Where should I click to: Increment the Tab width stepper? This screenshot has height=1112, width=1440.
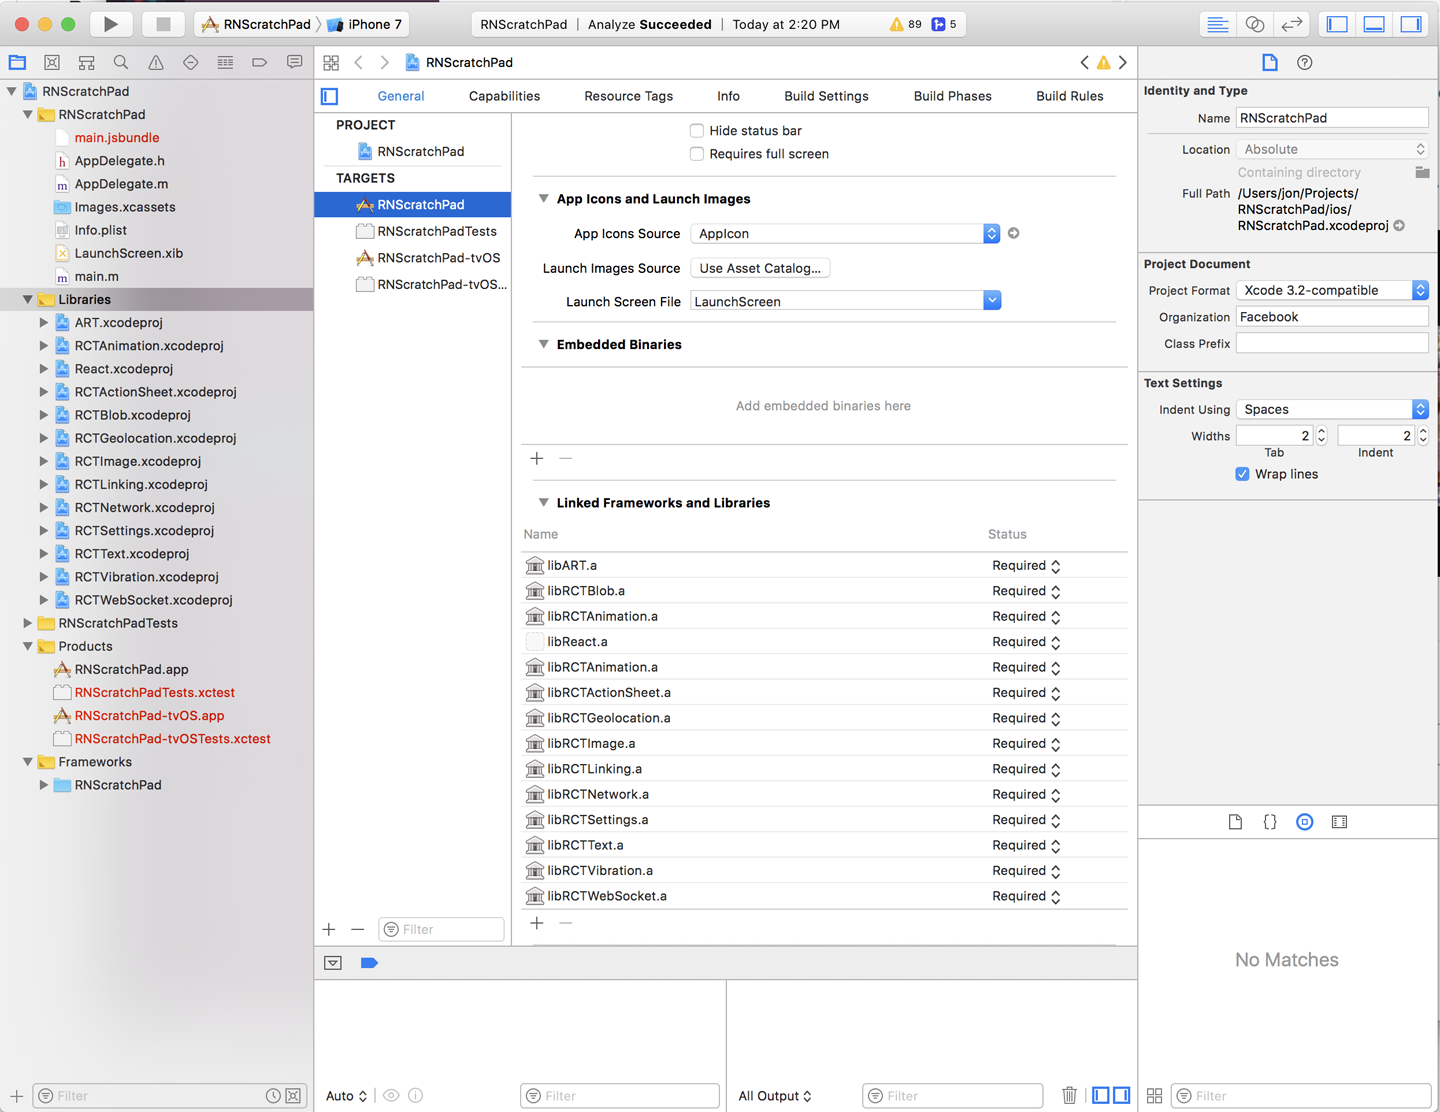[1321, 430]
